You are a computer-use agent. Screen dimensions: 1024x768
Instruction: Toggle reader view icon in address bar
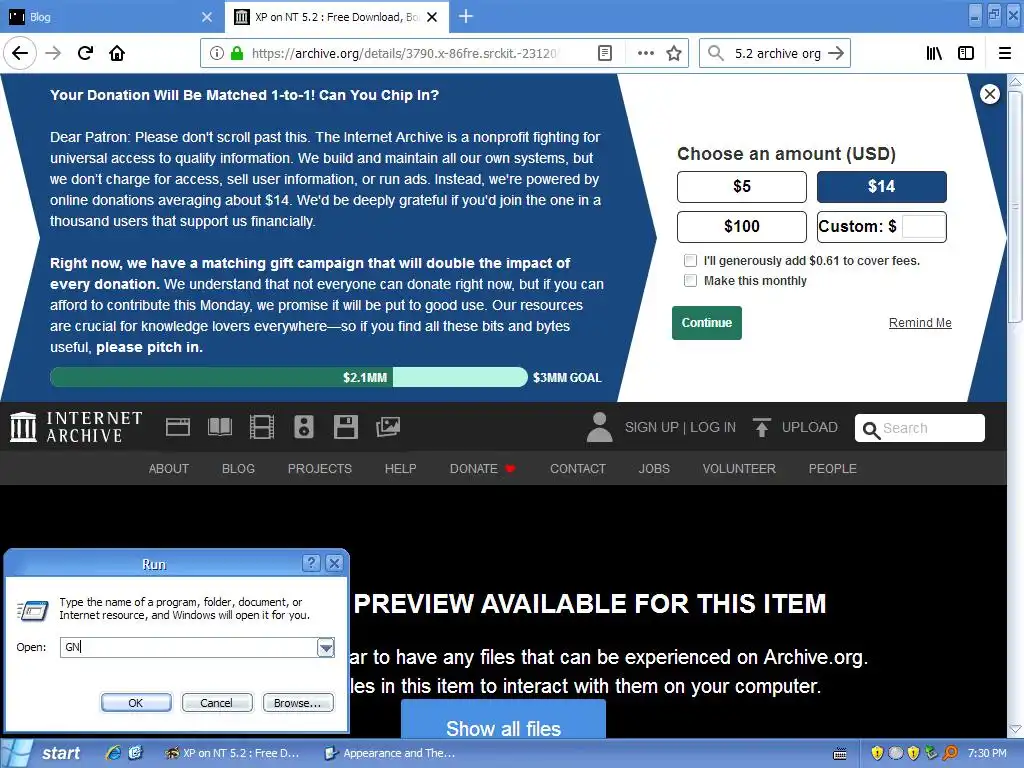[x=605, y=53]
